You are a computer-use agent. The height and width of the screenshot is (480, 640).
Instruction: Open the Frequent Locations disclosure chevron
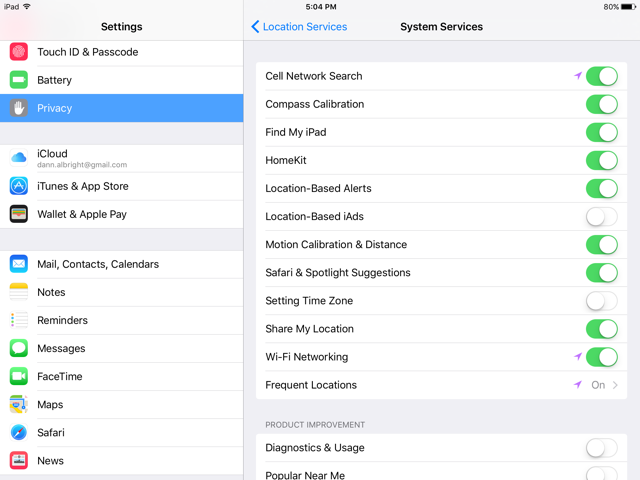615,385
